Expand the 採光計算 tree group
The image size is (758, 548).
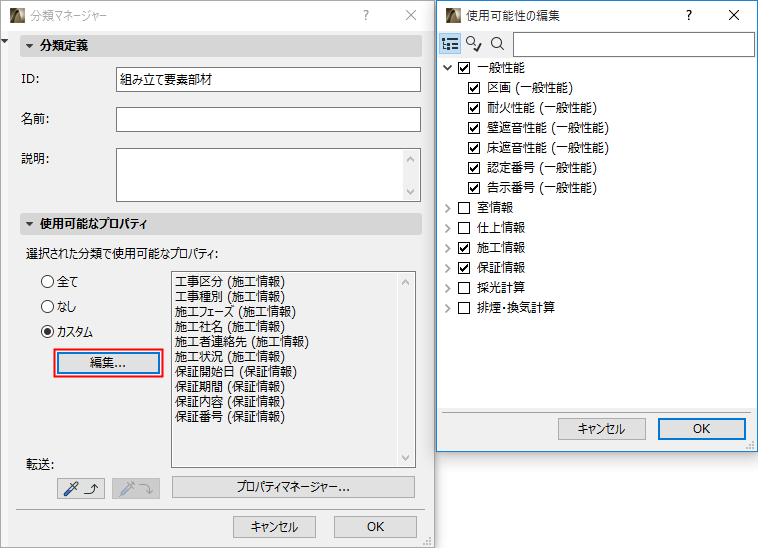pos(448,288)
